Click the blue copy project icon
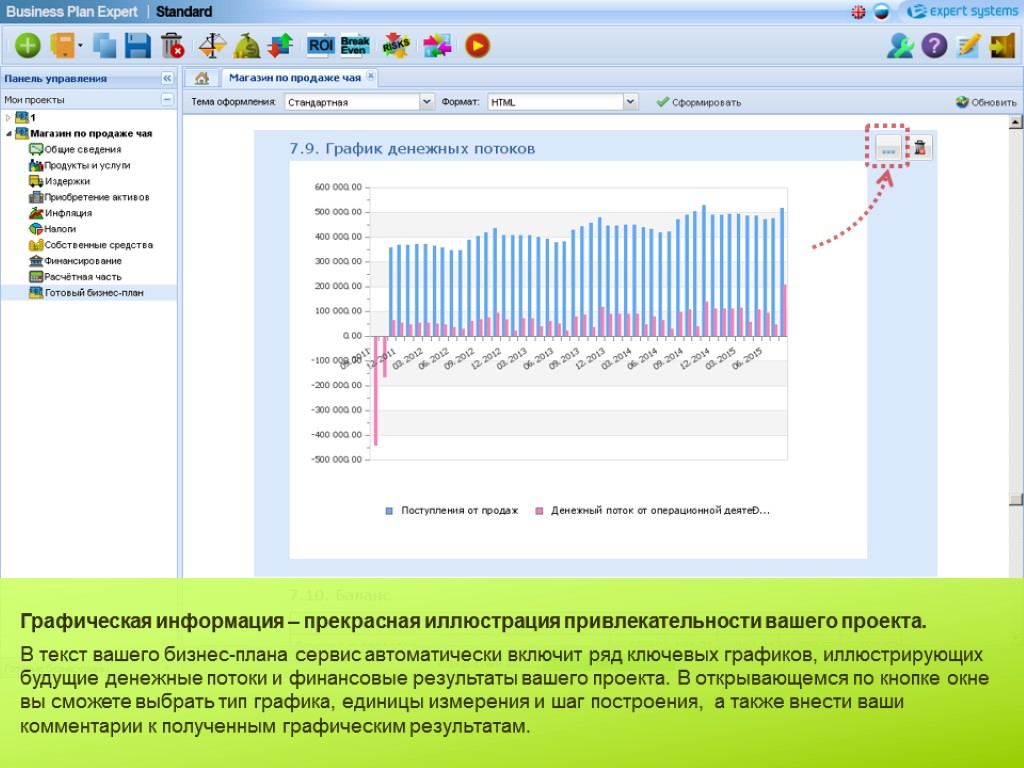This screenshot has height=768, width=1024. 104,46
